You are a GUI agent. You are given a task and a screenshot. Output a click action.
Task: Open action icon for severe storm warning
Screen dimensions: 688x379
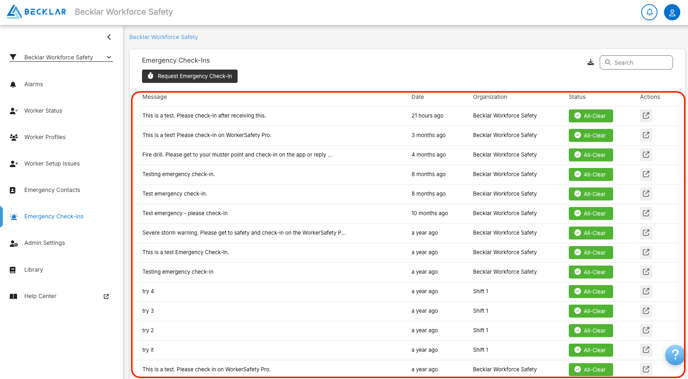pos(646,233)
